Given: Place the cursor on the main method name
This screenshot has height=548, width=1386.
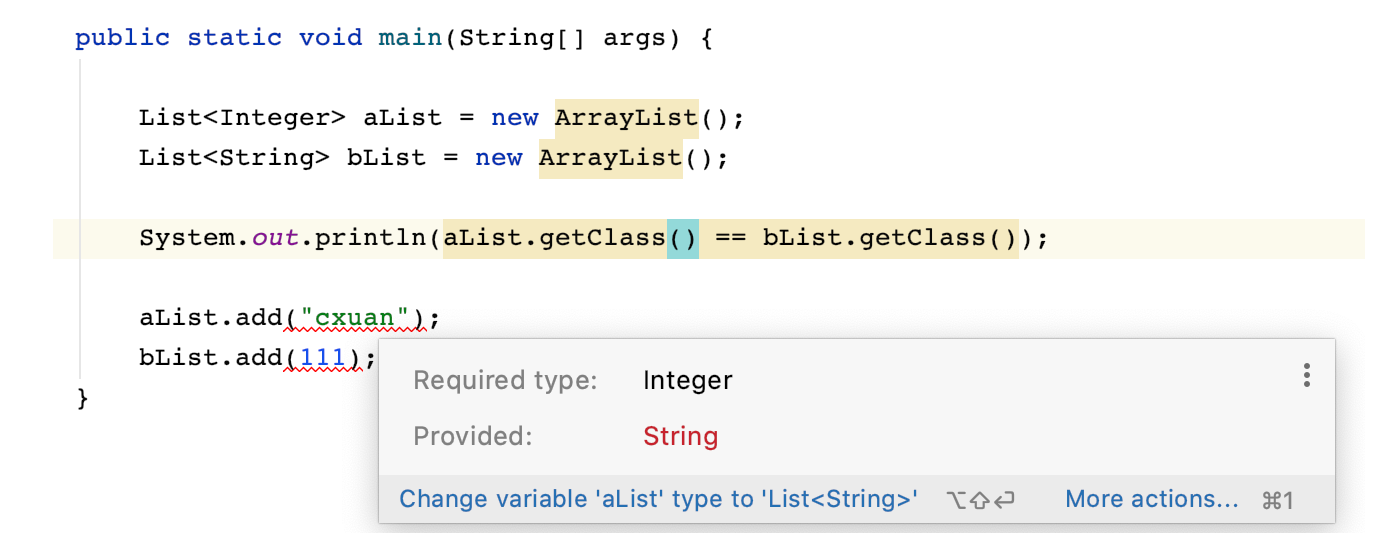Looking at the screenshot, I should [410, 38].
